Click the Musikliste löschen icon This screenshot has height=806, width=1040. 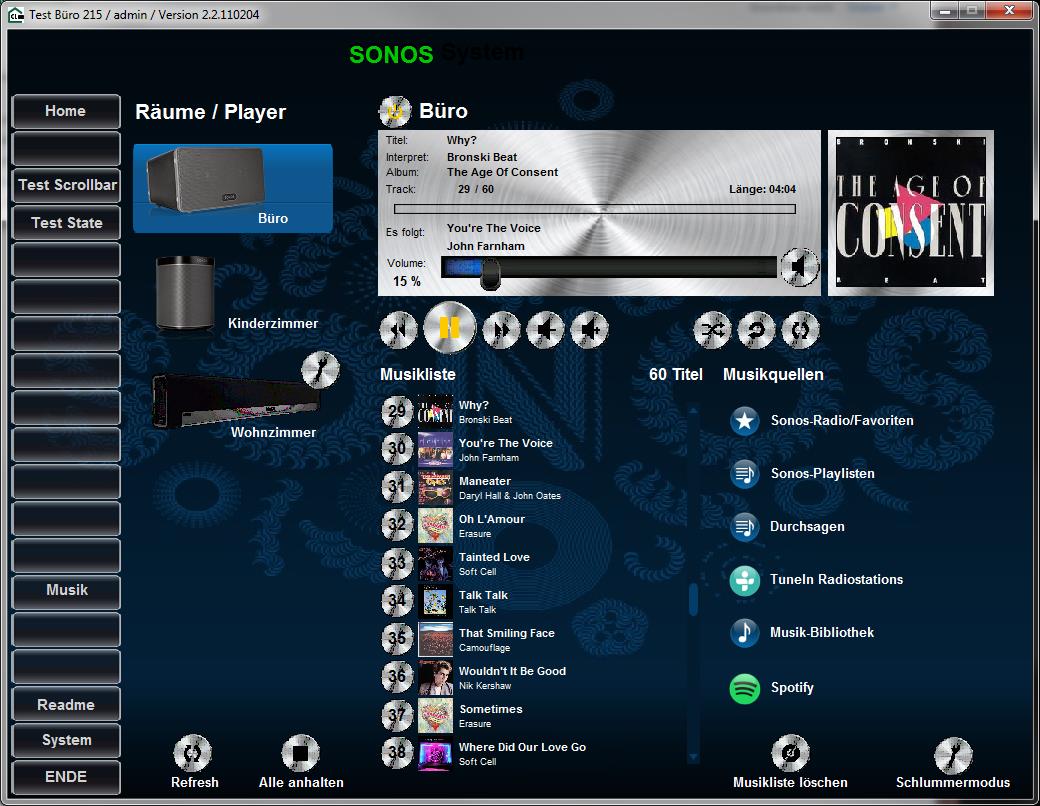pyautogui.click(x=790, y=754)
